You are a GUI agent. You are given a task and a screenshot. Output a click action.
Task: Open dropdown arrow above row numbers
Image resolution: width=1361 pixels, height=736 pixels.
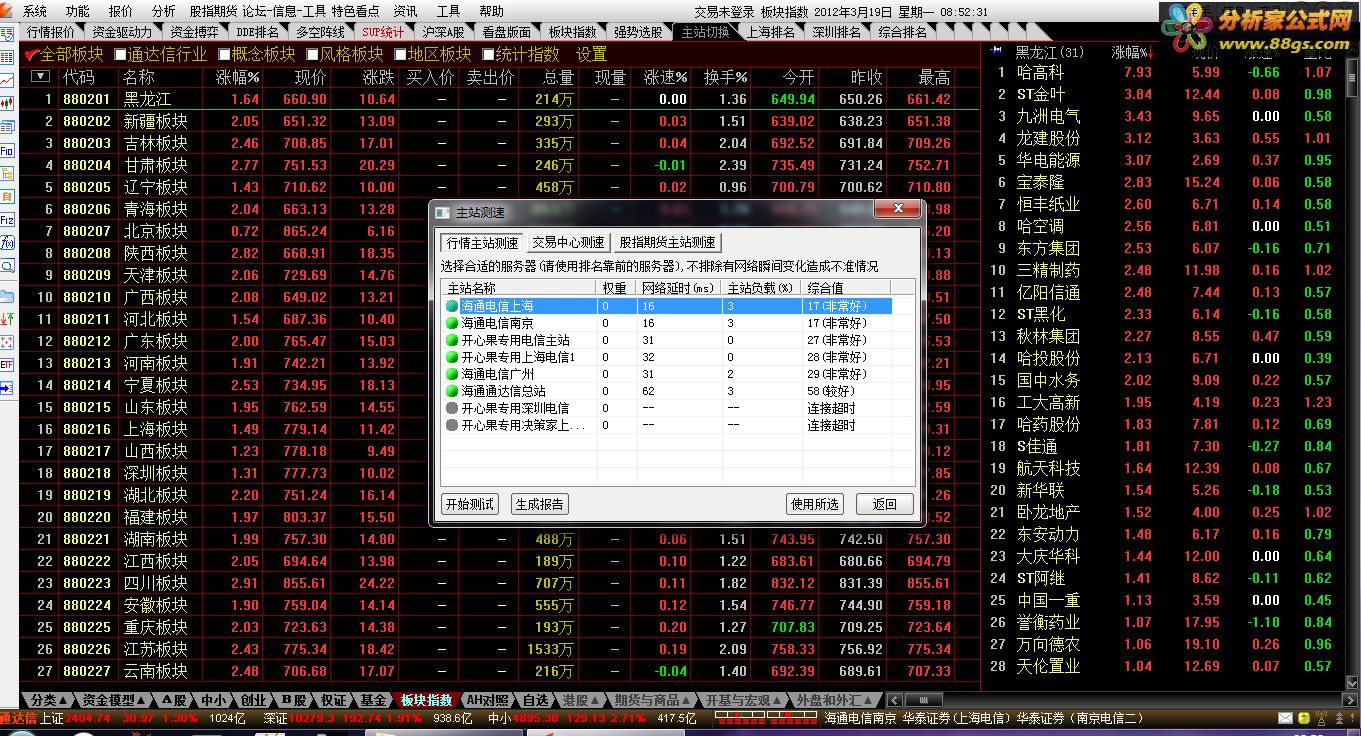(x=40, y=76)
